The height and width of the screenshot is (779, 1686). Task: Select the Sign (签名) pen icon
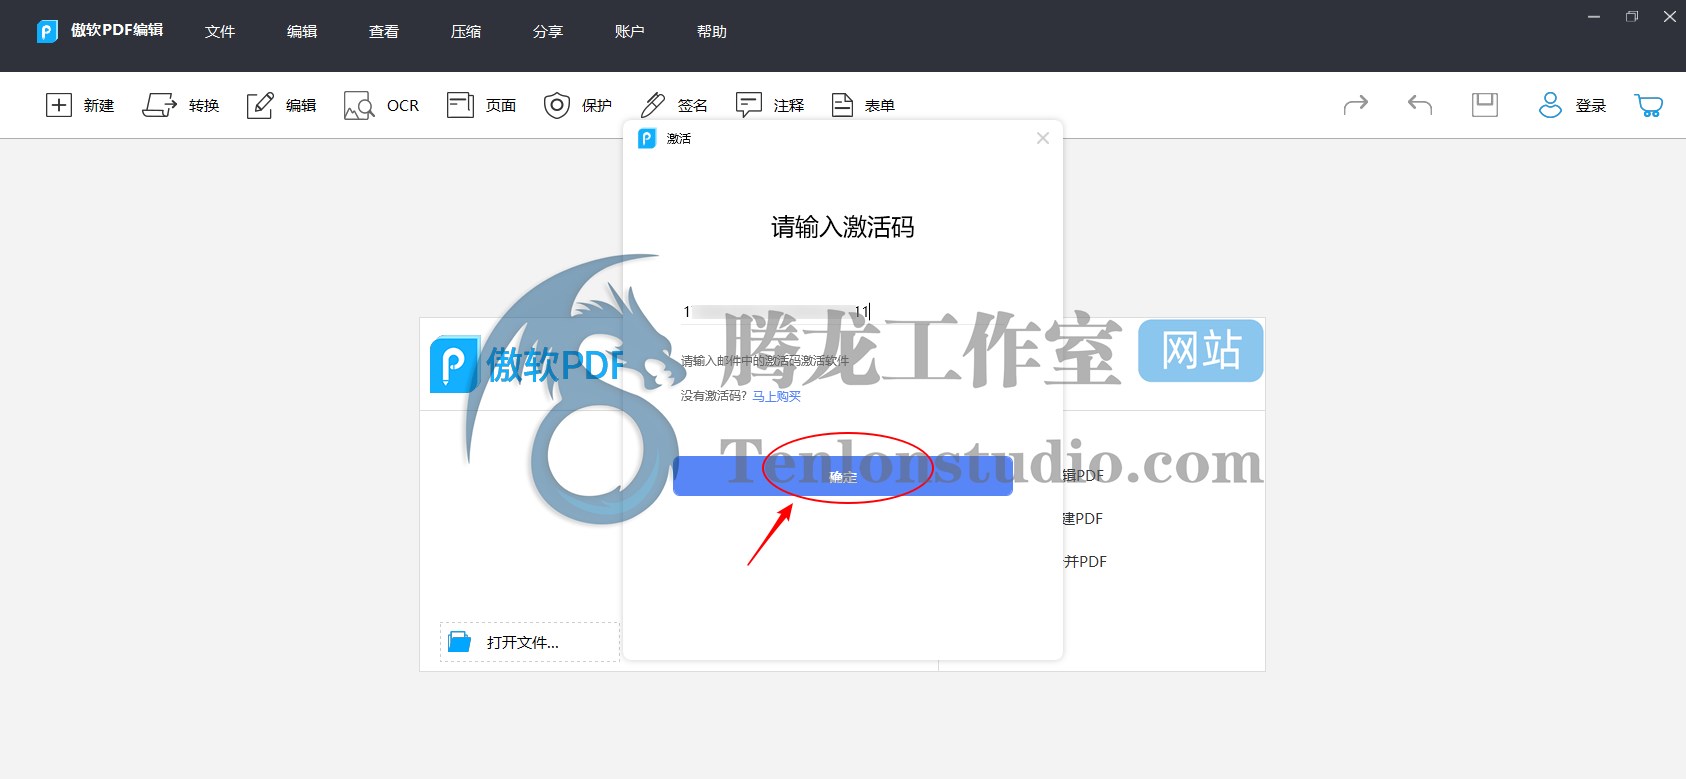pyautogui.click(x=653, y=105)
